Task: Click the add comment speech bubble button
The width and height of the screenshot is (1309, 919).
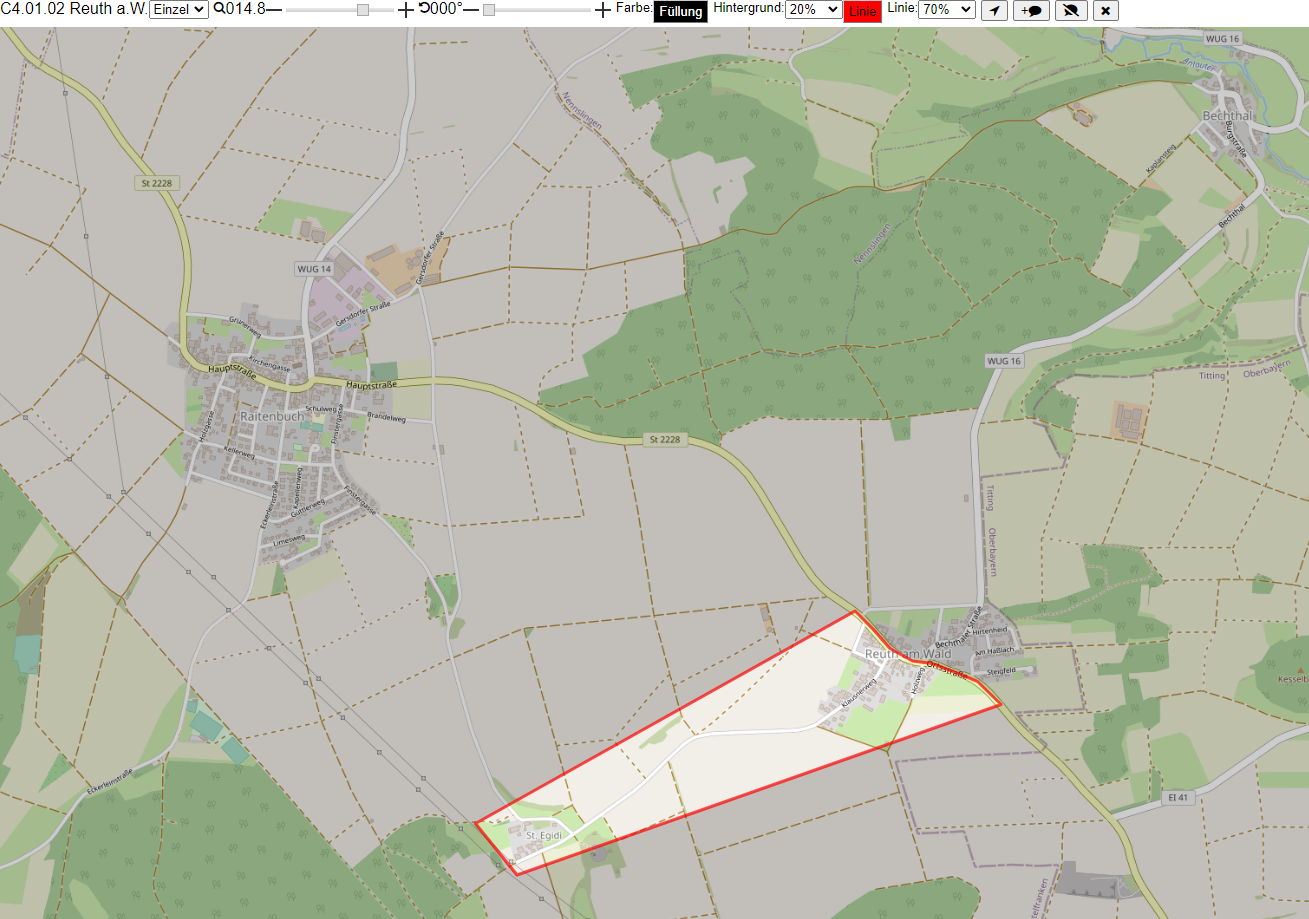Action: (1031, 10)
